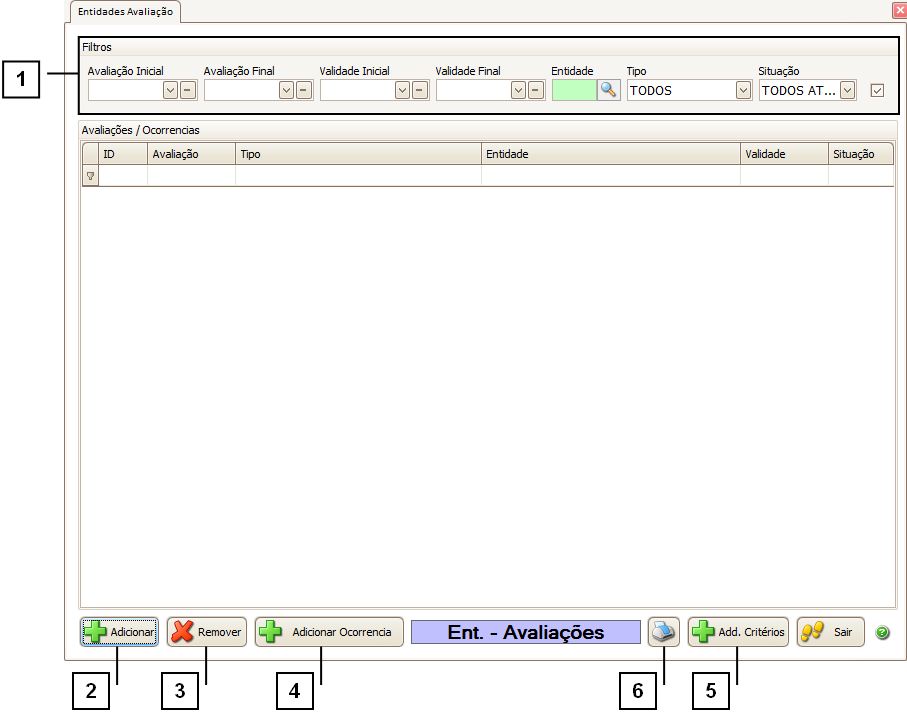
Task: Expand the Tipo dropdown showing TODOS
Action: (x=743, y=90)
